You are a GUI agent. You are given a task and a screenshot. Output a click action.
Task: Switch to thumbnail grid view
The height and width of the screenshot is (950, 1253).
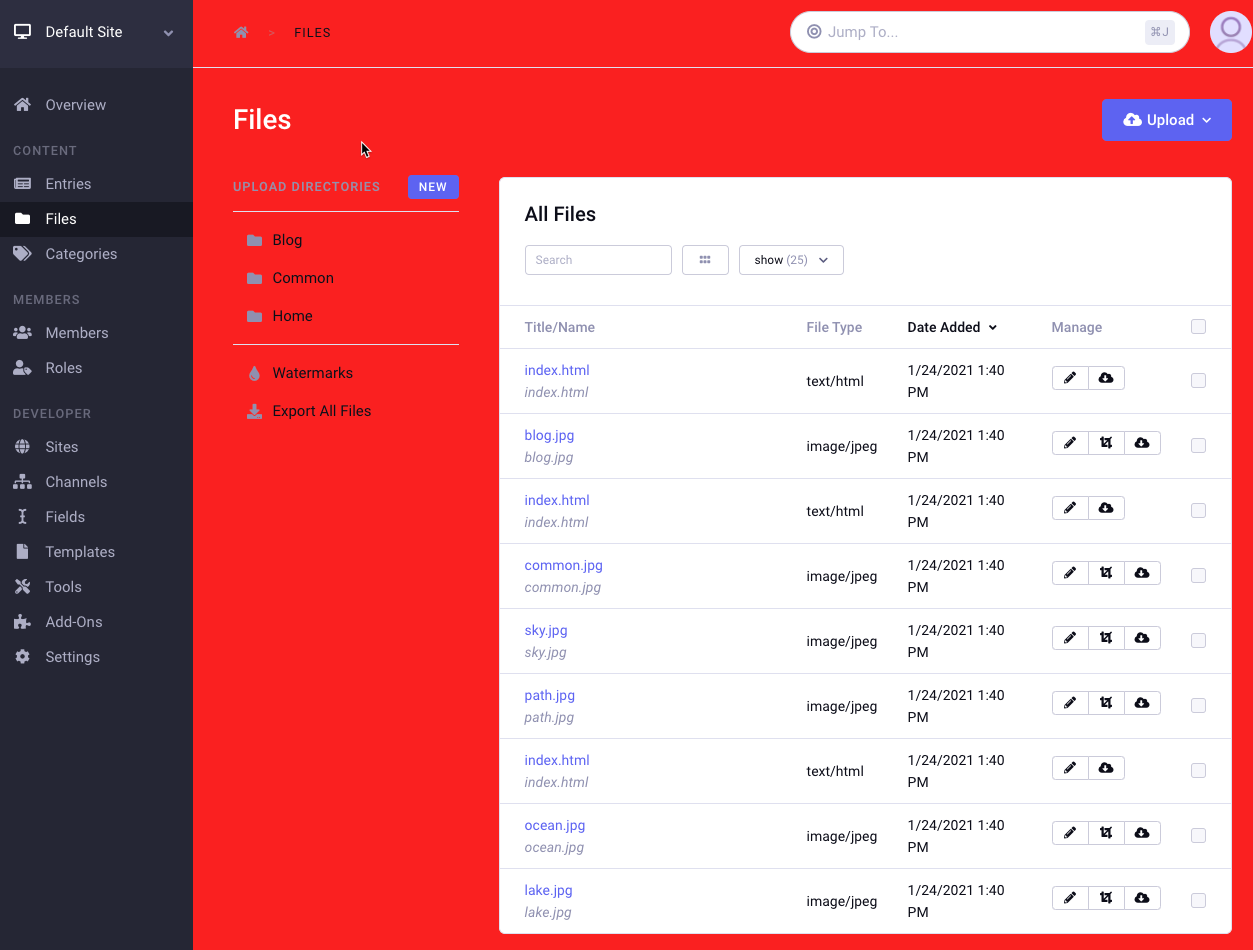pyautogui.click(x=705, y=260)
